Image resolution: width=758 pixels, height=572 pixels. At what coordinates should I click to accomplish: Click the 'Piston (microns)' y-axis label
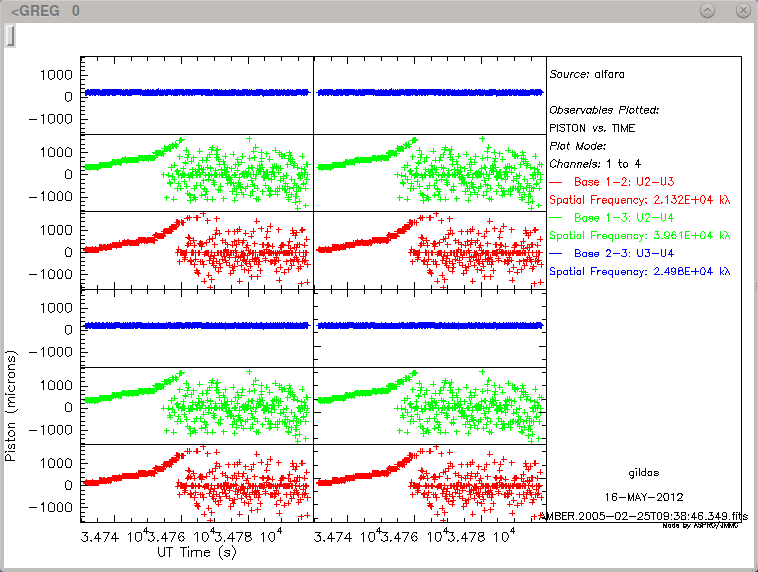coord(12,405)
